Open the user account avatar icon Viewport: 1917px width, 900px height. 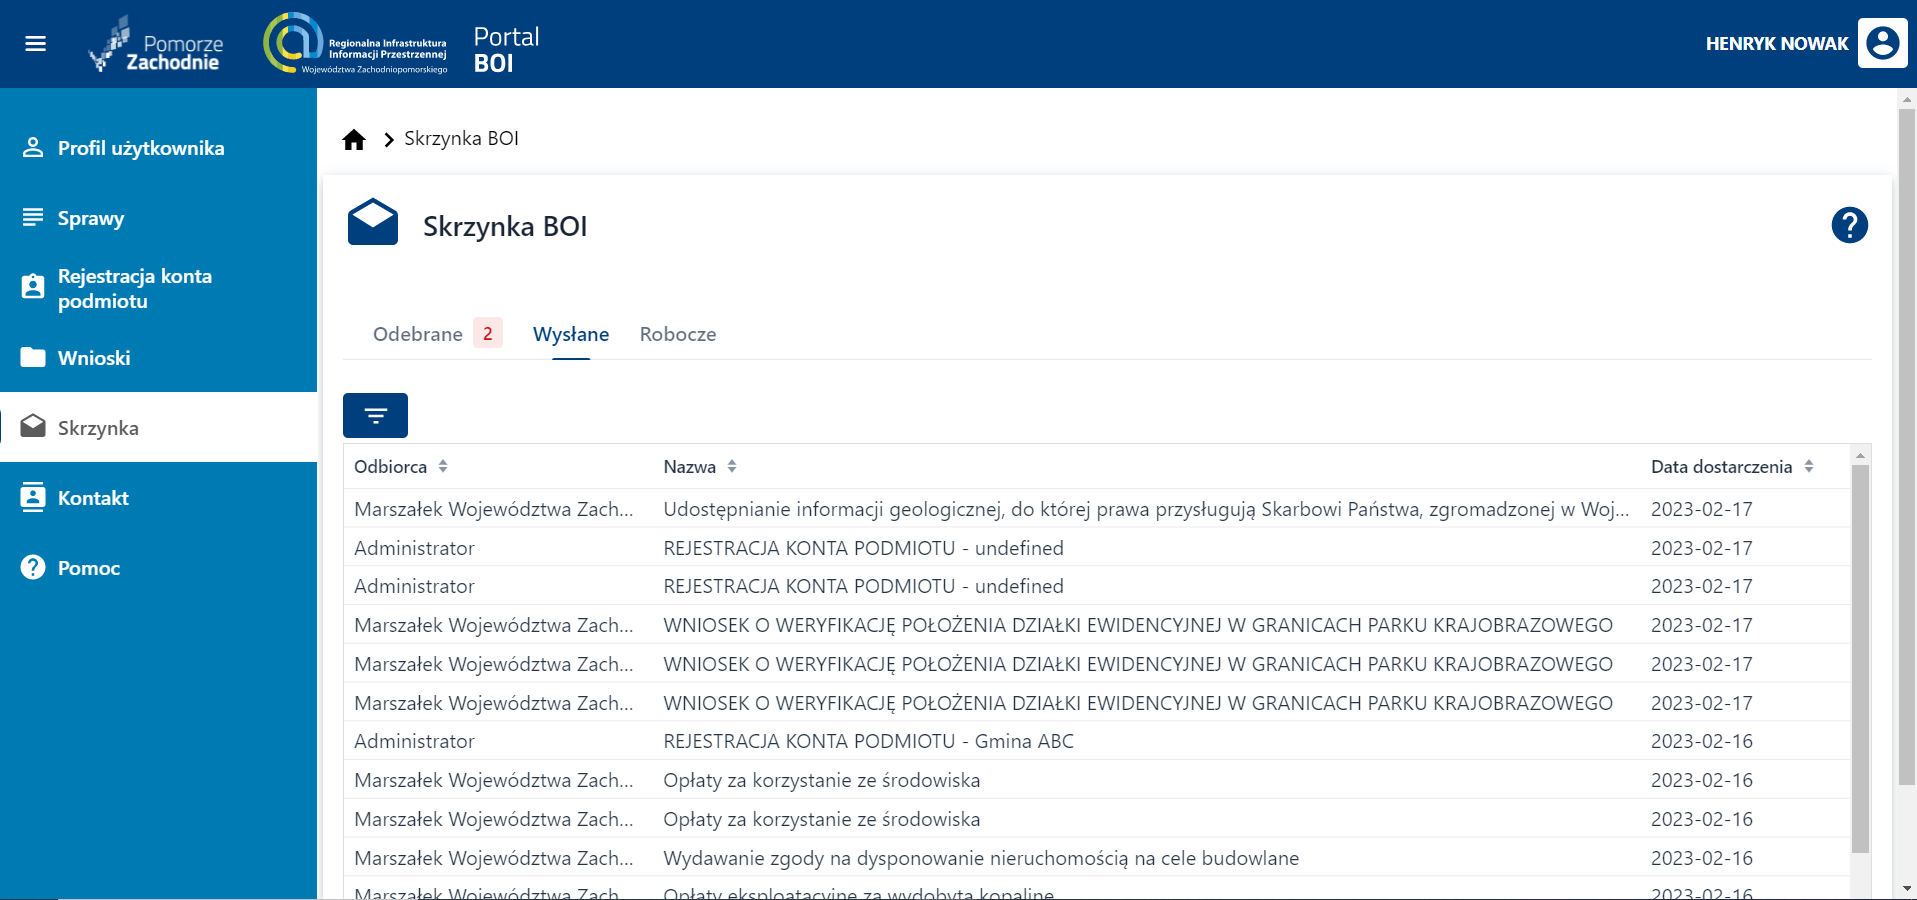(1882, 43)
